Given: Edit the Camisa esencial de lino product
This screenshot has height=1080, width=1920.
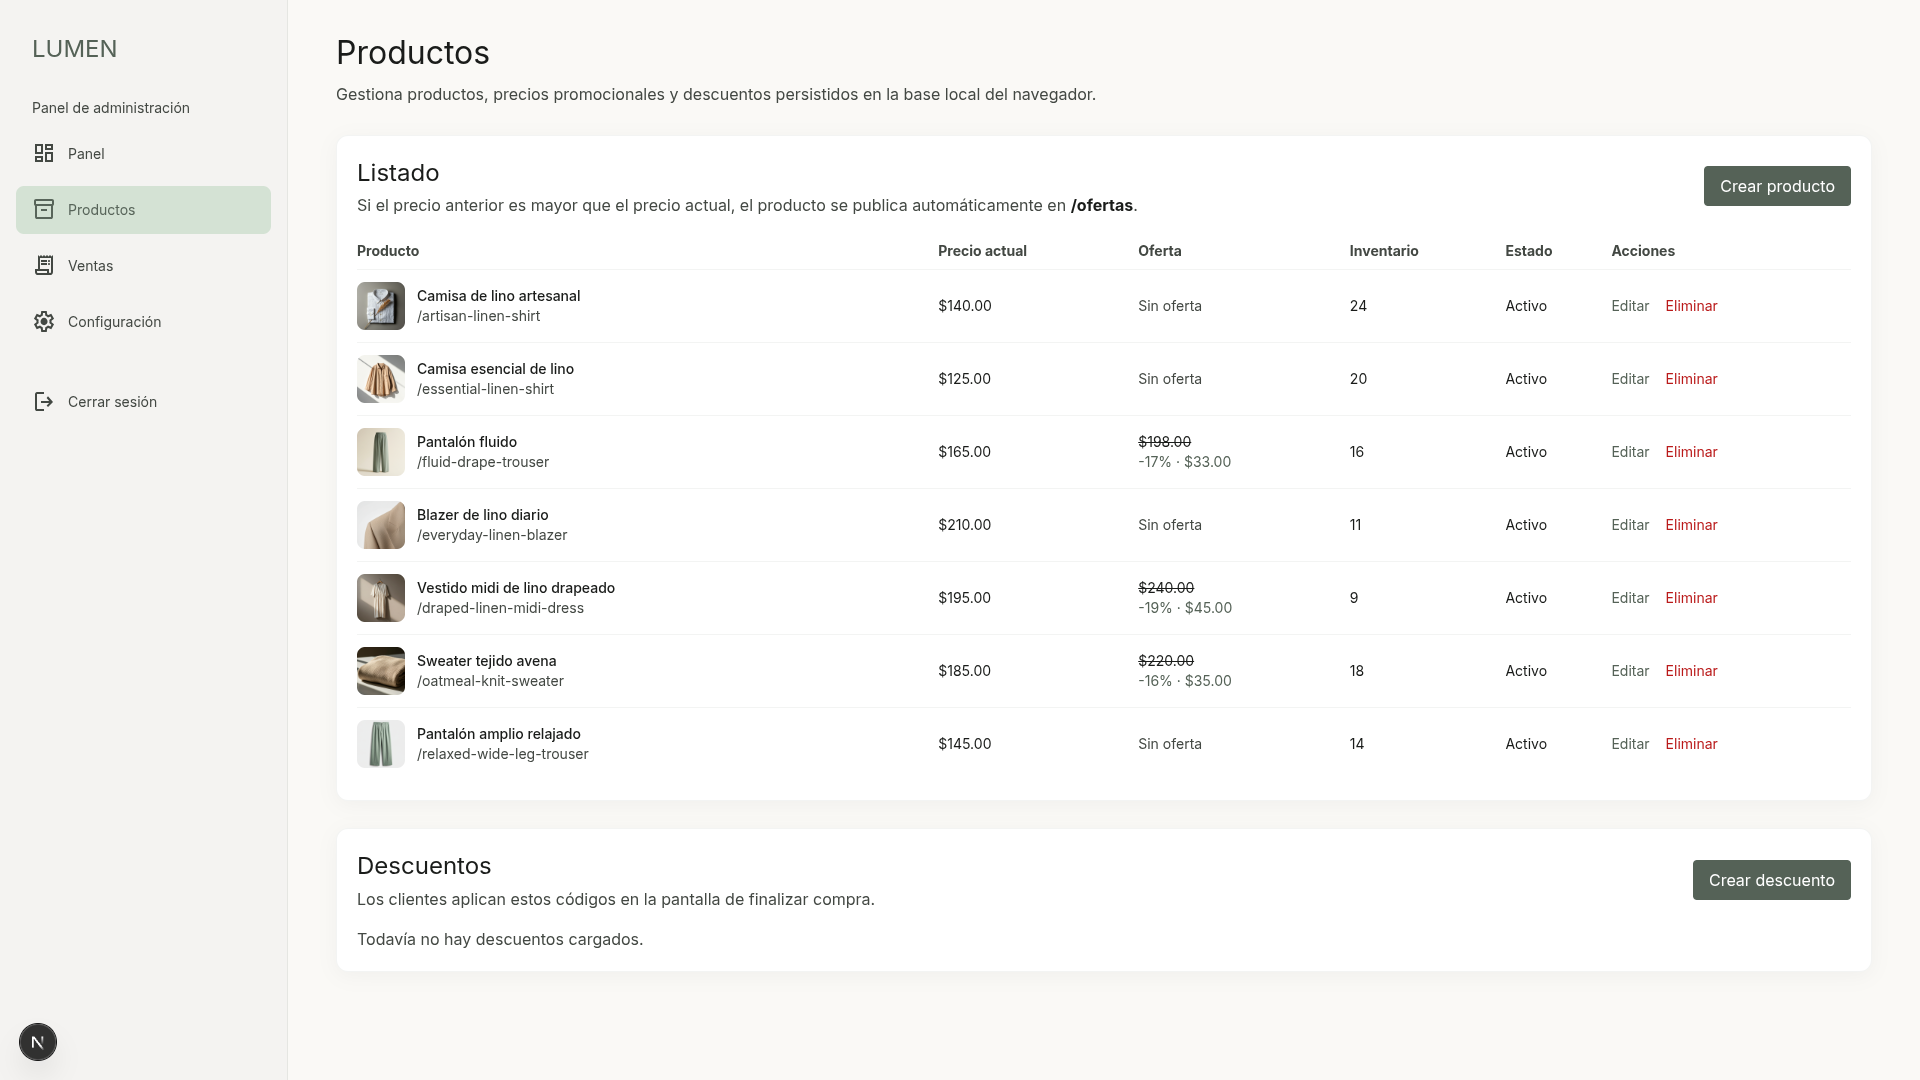Looking at the screenshot, I should (1630, 379).
